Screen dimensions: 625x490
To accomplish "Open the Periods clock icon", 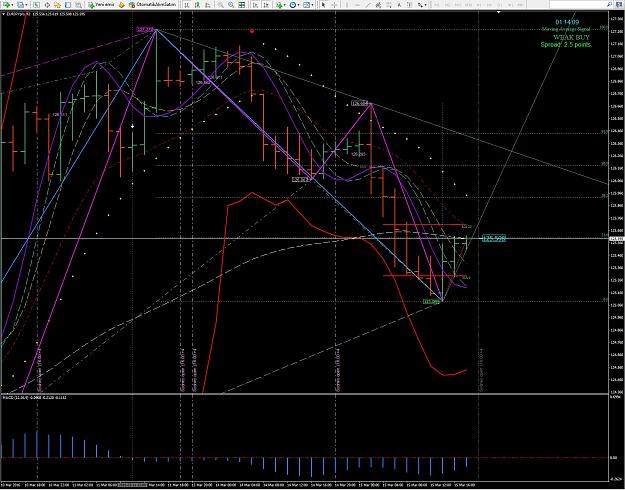I will [x=293, y=5].
